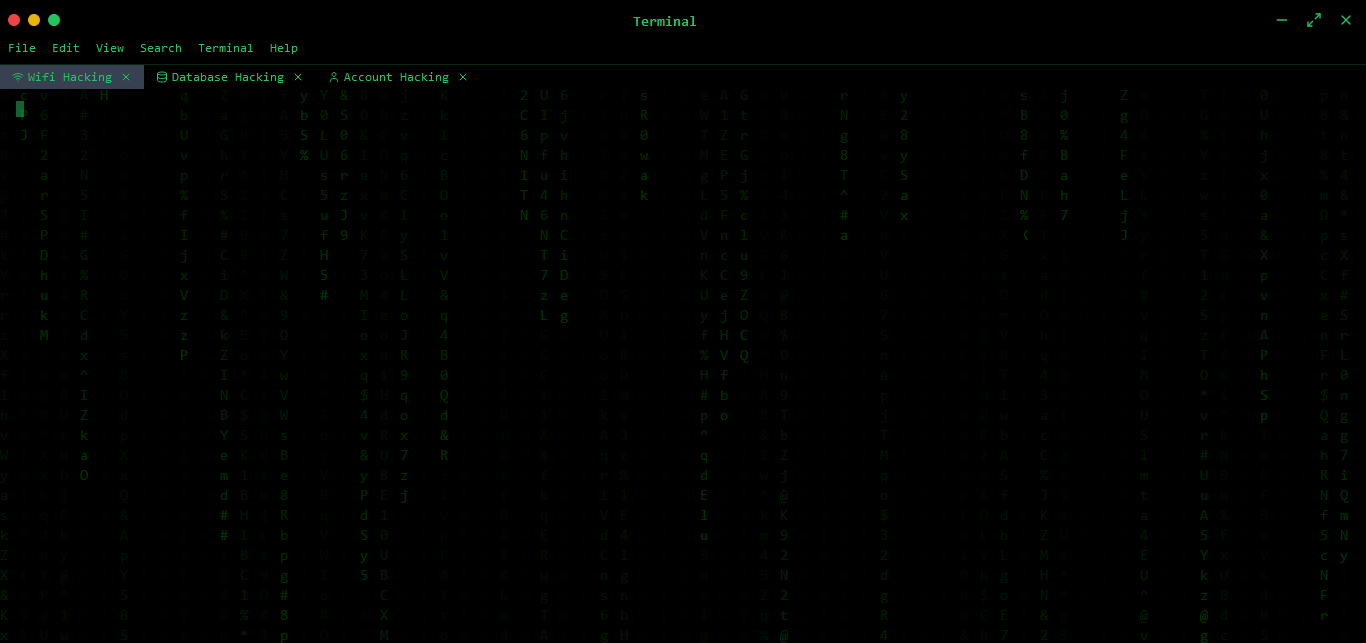Open the File menu
1366x643 pixels.
[x=22, y=48]
